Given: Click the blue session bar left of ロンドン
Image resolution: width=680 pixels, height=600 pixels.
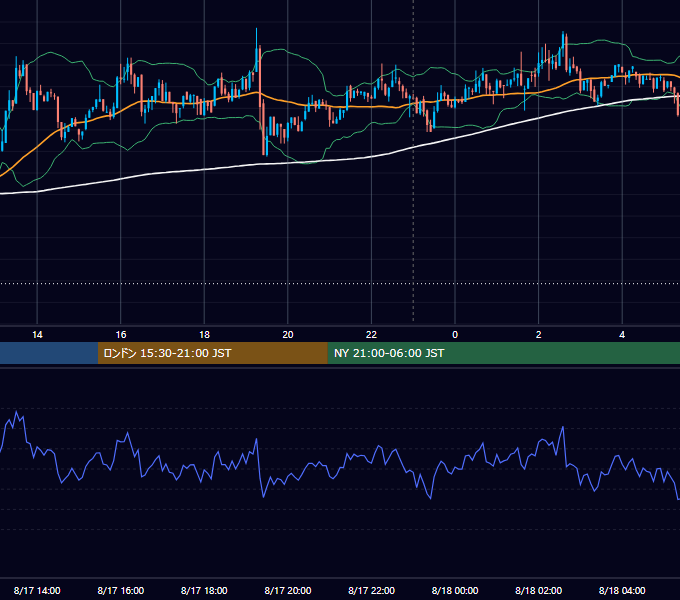Looking at the screenshot, I should pyautogui.click(x=49, y=353).
